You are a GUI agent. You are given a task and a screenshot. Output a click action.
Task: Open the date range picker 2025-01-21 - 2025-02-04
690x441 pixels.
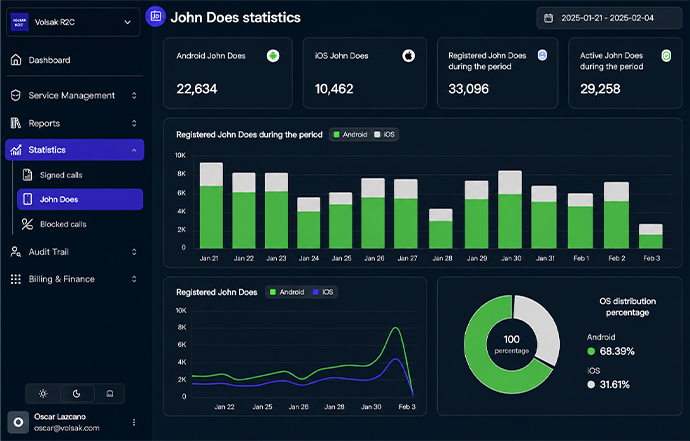pos(609,18)
